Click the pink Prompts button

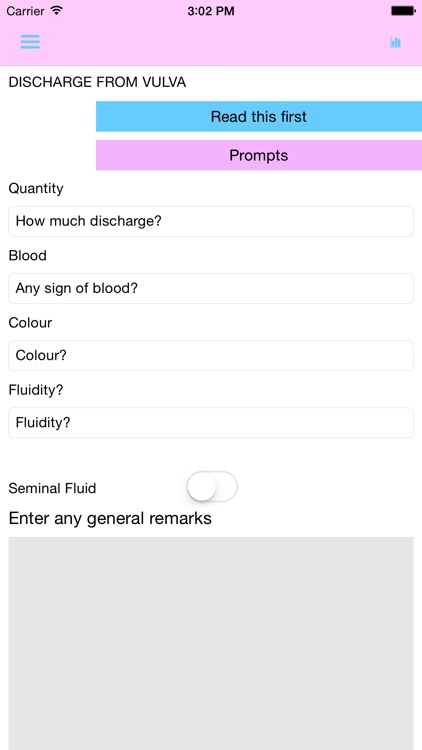click(x=259, y=155)
